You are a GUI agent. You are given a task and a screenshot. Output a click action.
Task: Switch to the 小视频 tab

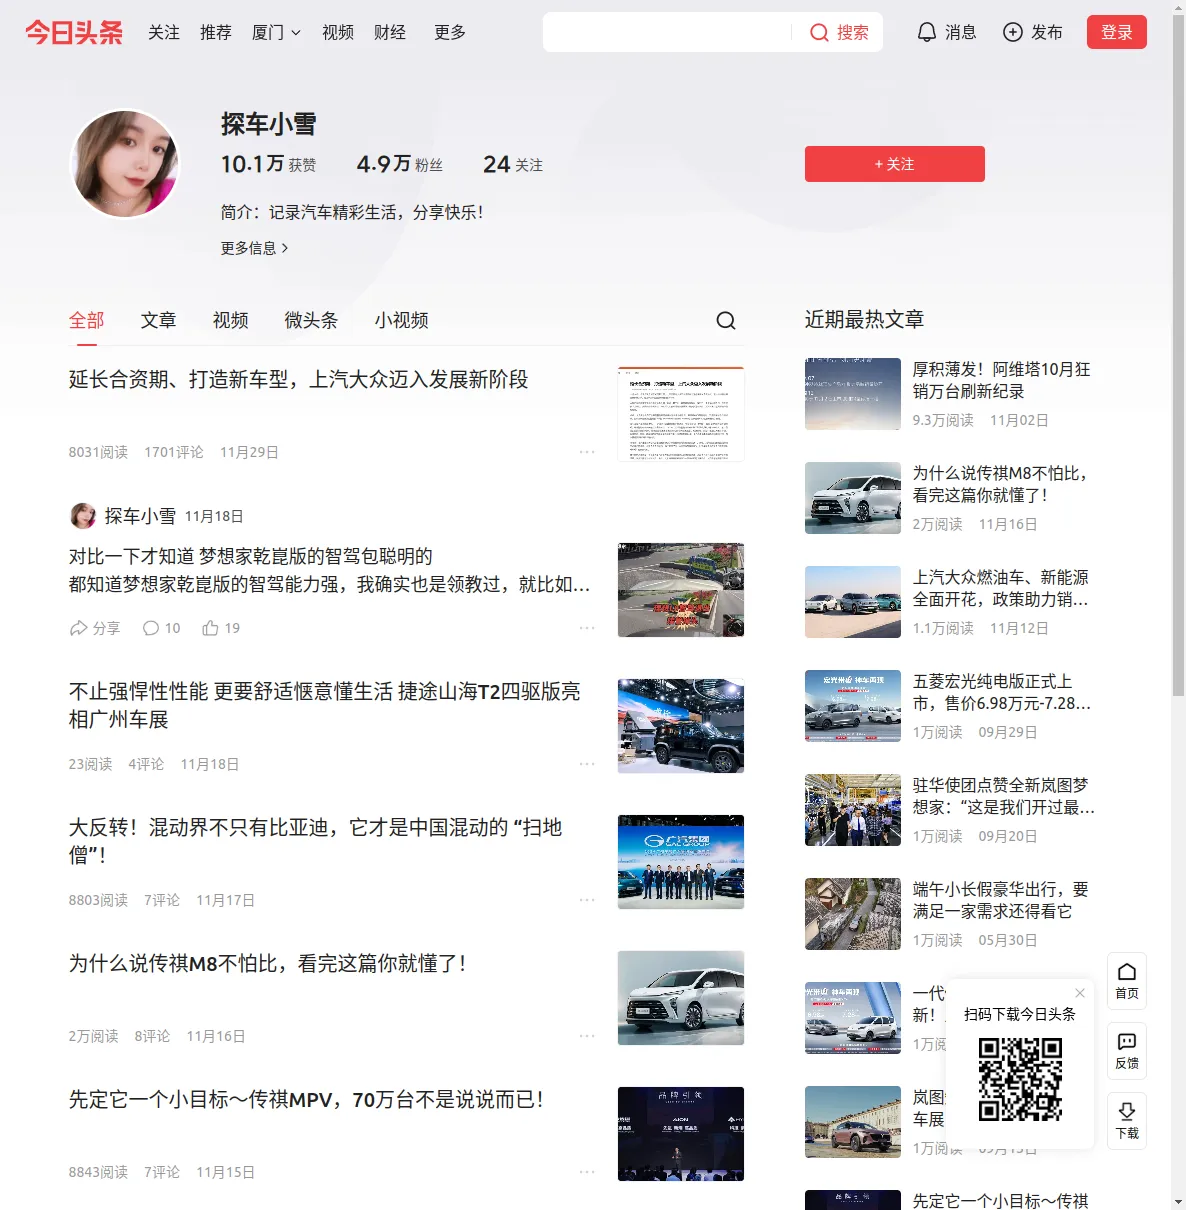pyautogui.click(x=402, y=320)
